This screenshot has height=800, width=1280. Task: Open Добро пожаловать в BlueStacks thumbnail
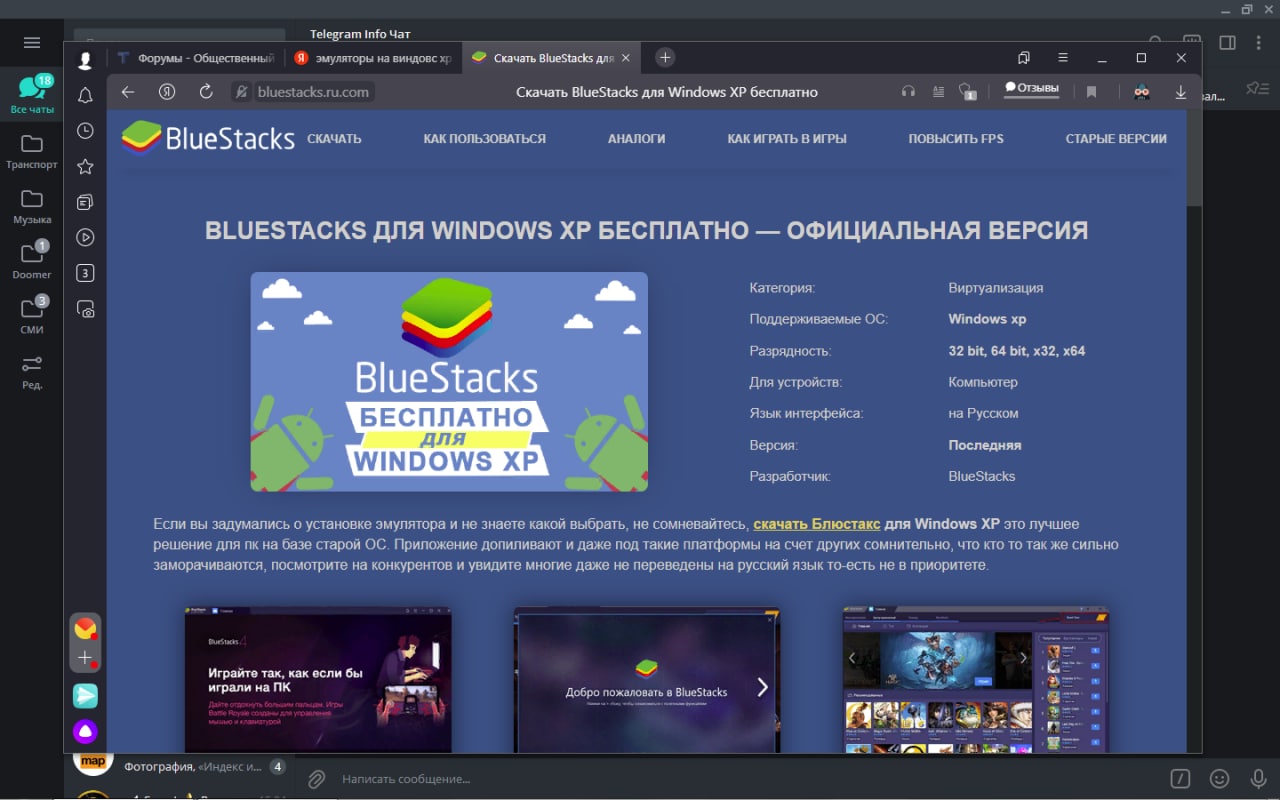click(x=647, y=679)
